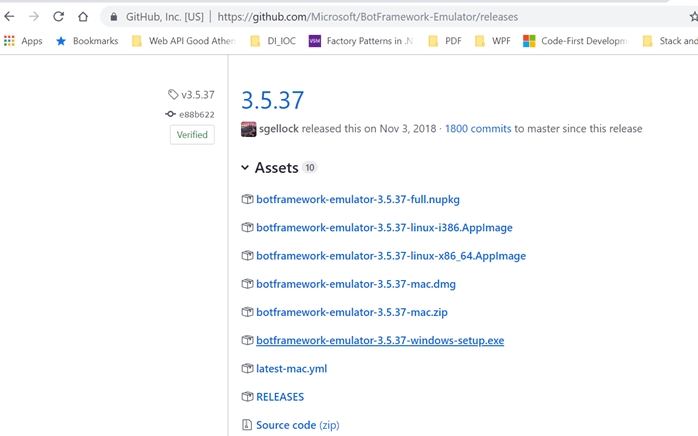Open the Apps grid in bookmarks bar
The image size is (698, 436).
[x=23, y=41]
